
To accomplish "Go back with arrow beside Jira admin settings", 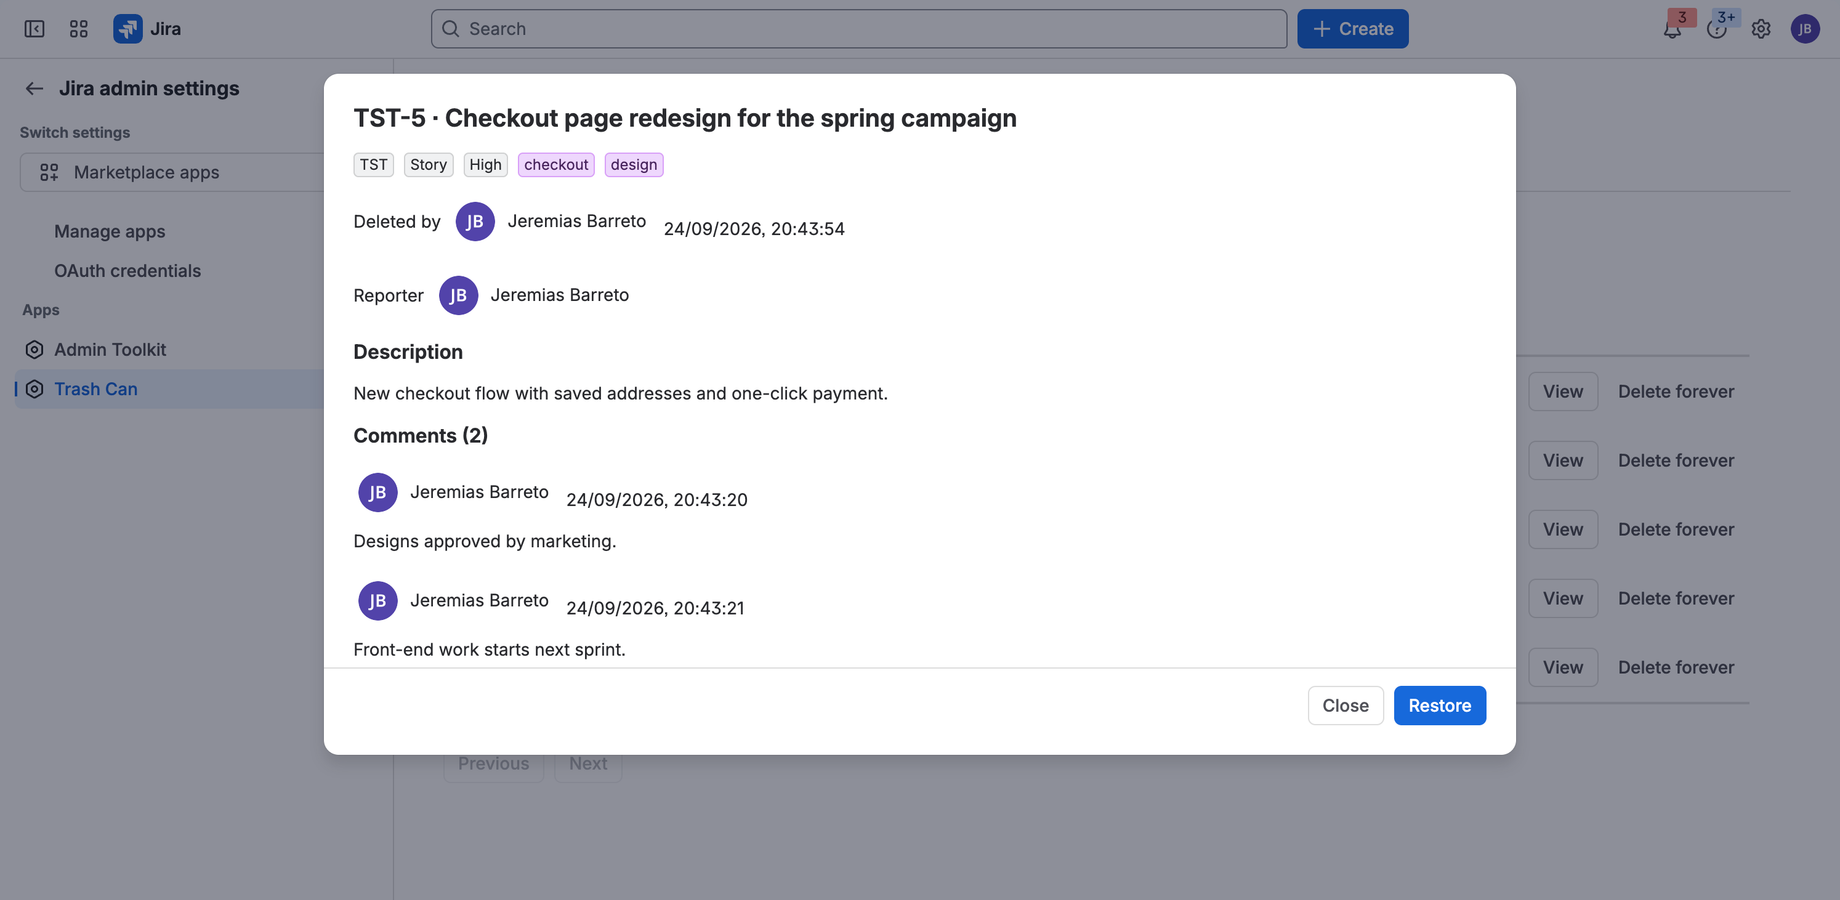I will 34,89.
